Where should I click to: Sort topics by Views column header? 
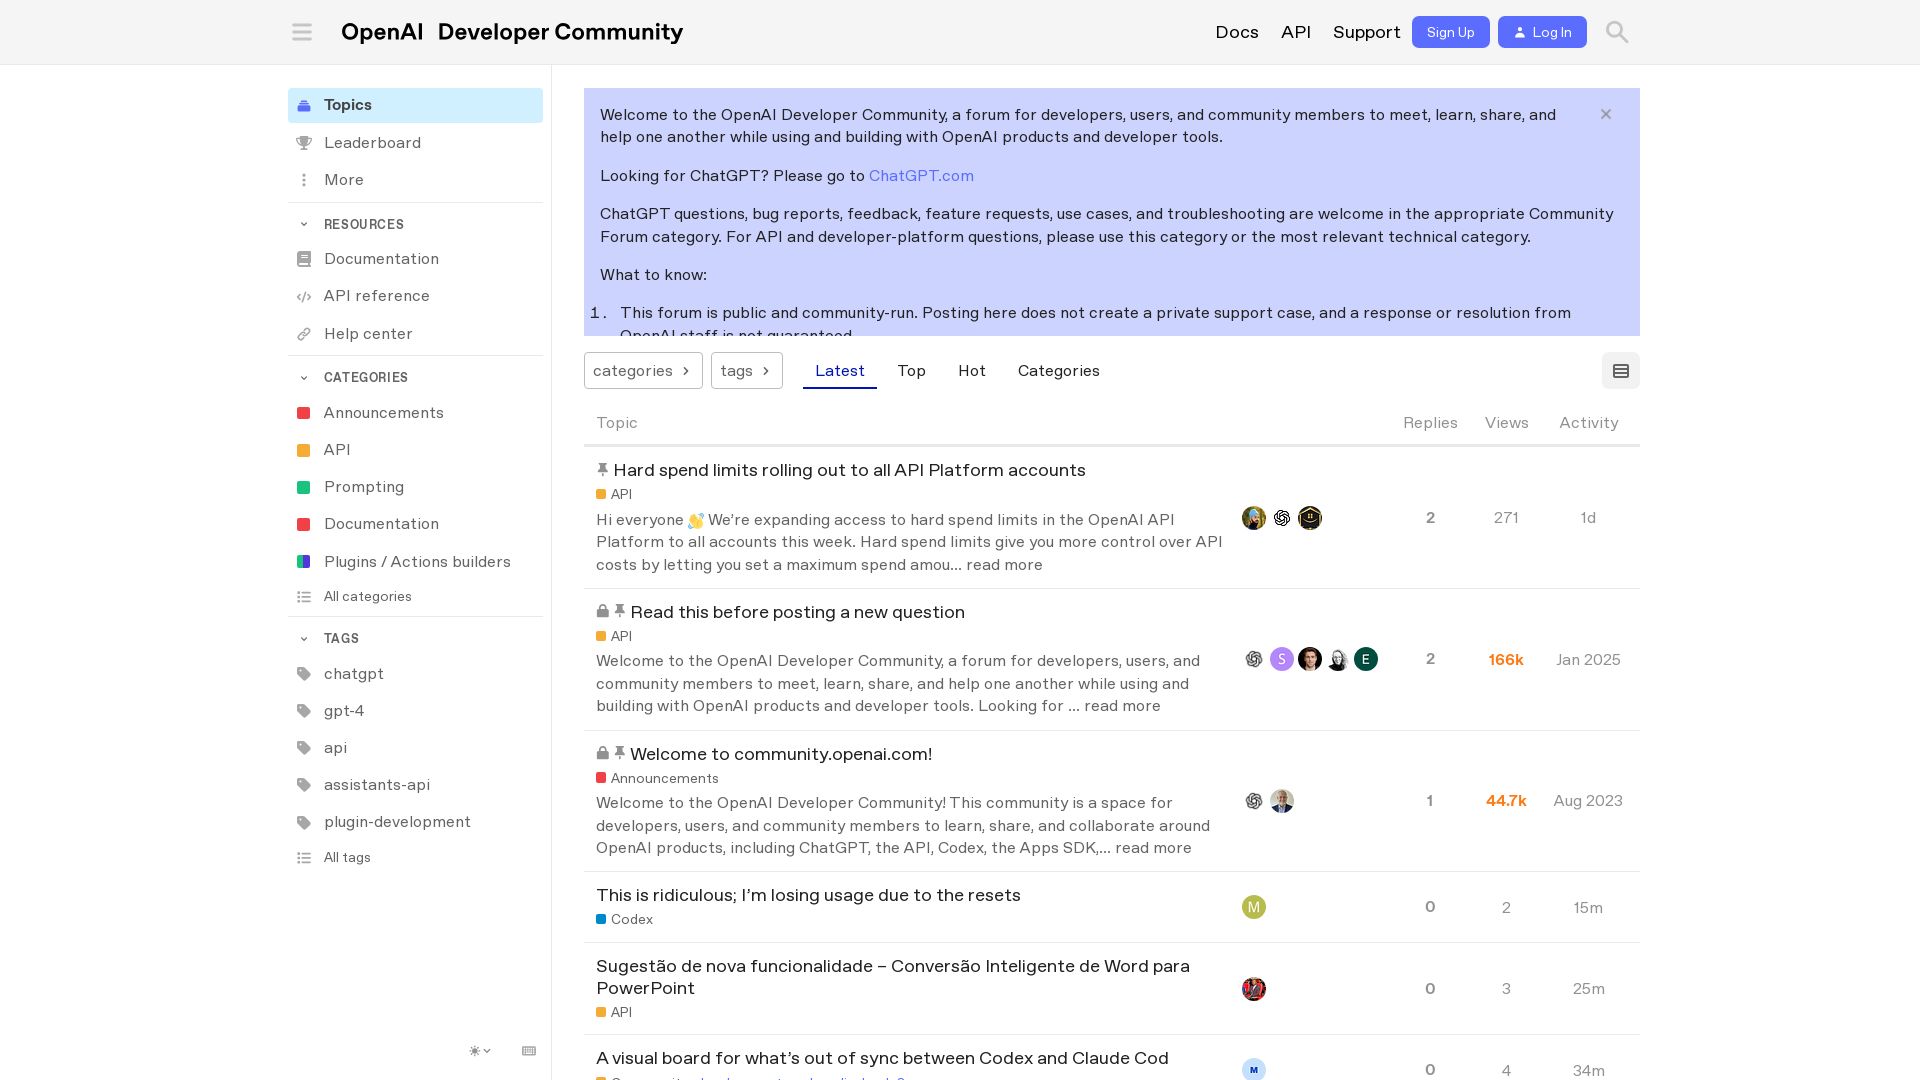tap(1506, 423)
